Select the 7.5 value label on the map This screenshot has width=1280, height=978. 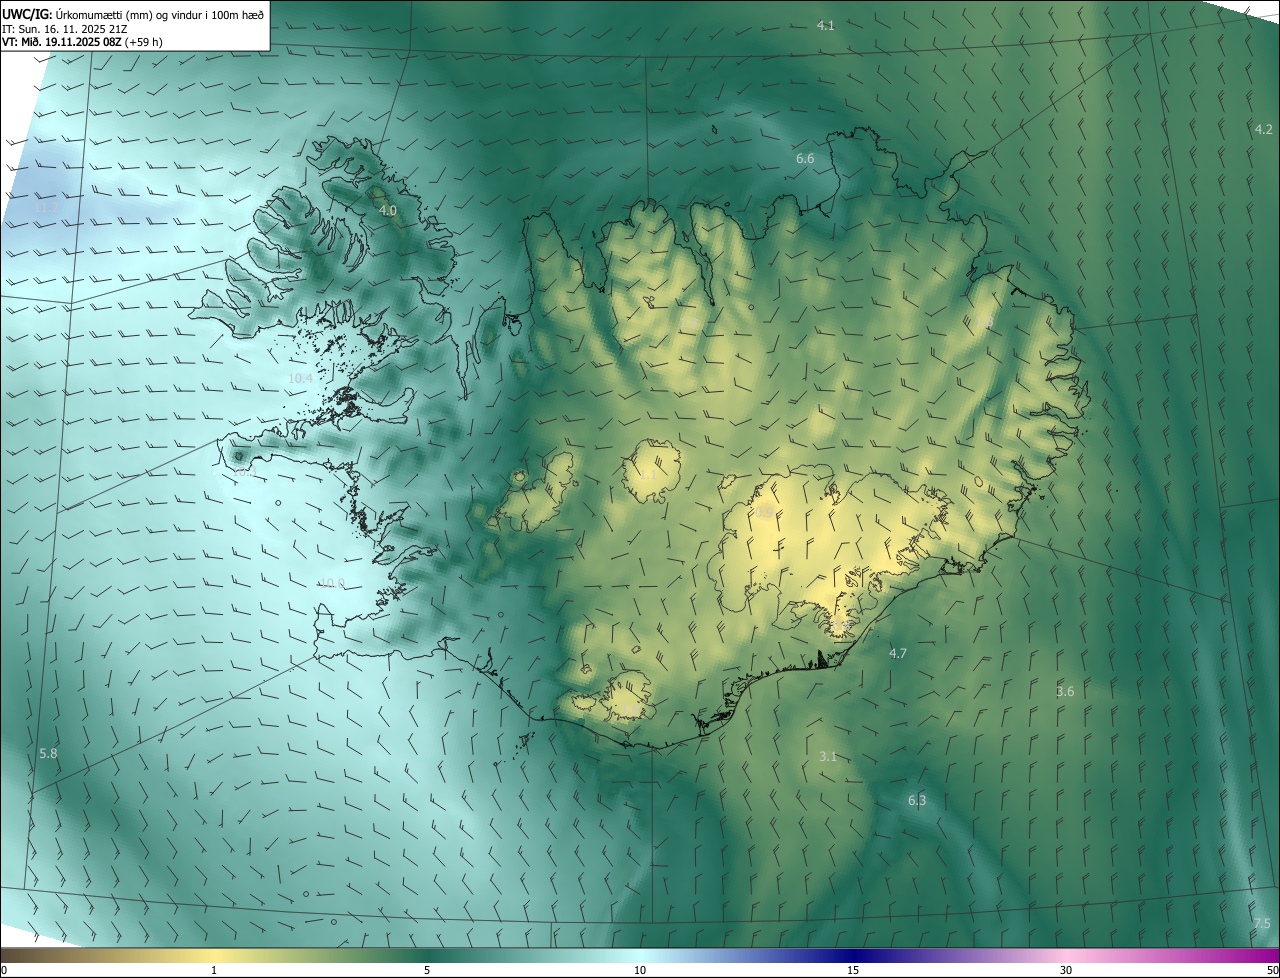[x=1262, y=923]
